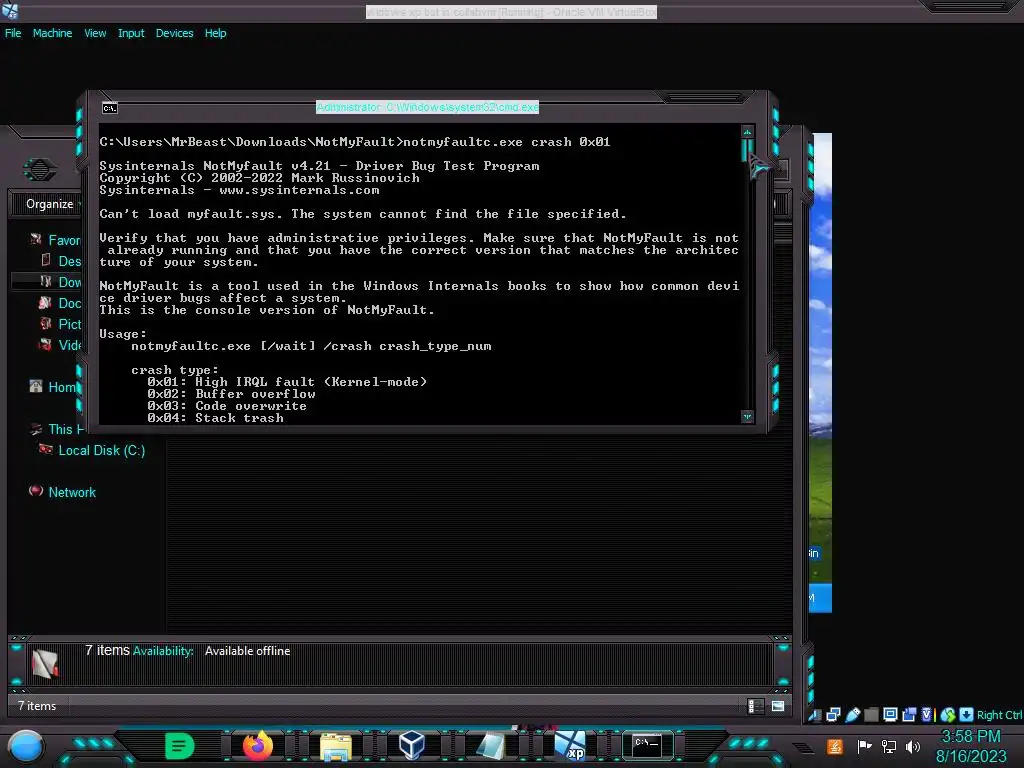Screen dimensions: 1024x768
Task: Click the folder thumbnail in details pane
Action: point(45,664)
